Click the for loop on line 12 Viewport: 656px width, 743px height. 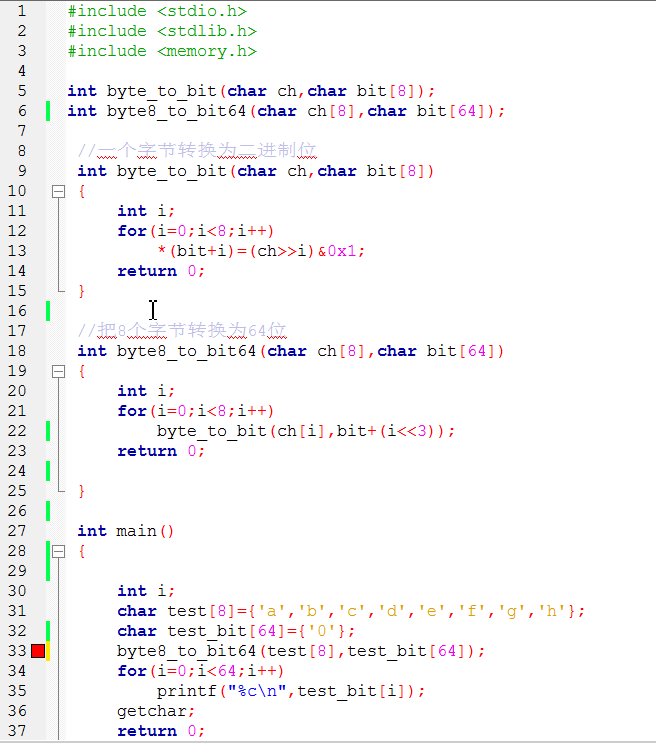(196, 231)
